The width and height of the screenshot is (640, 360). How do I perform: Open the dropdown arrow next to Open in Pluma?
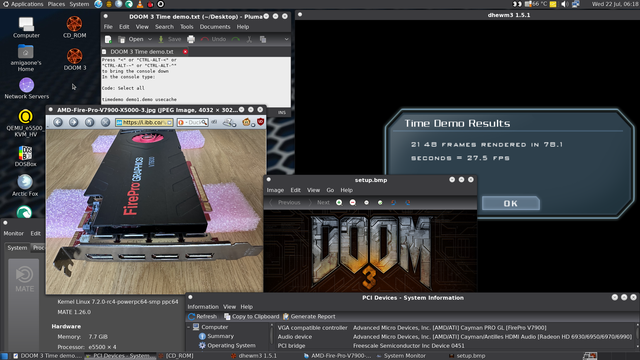point(150,39)
